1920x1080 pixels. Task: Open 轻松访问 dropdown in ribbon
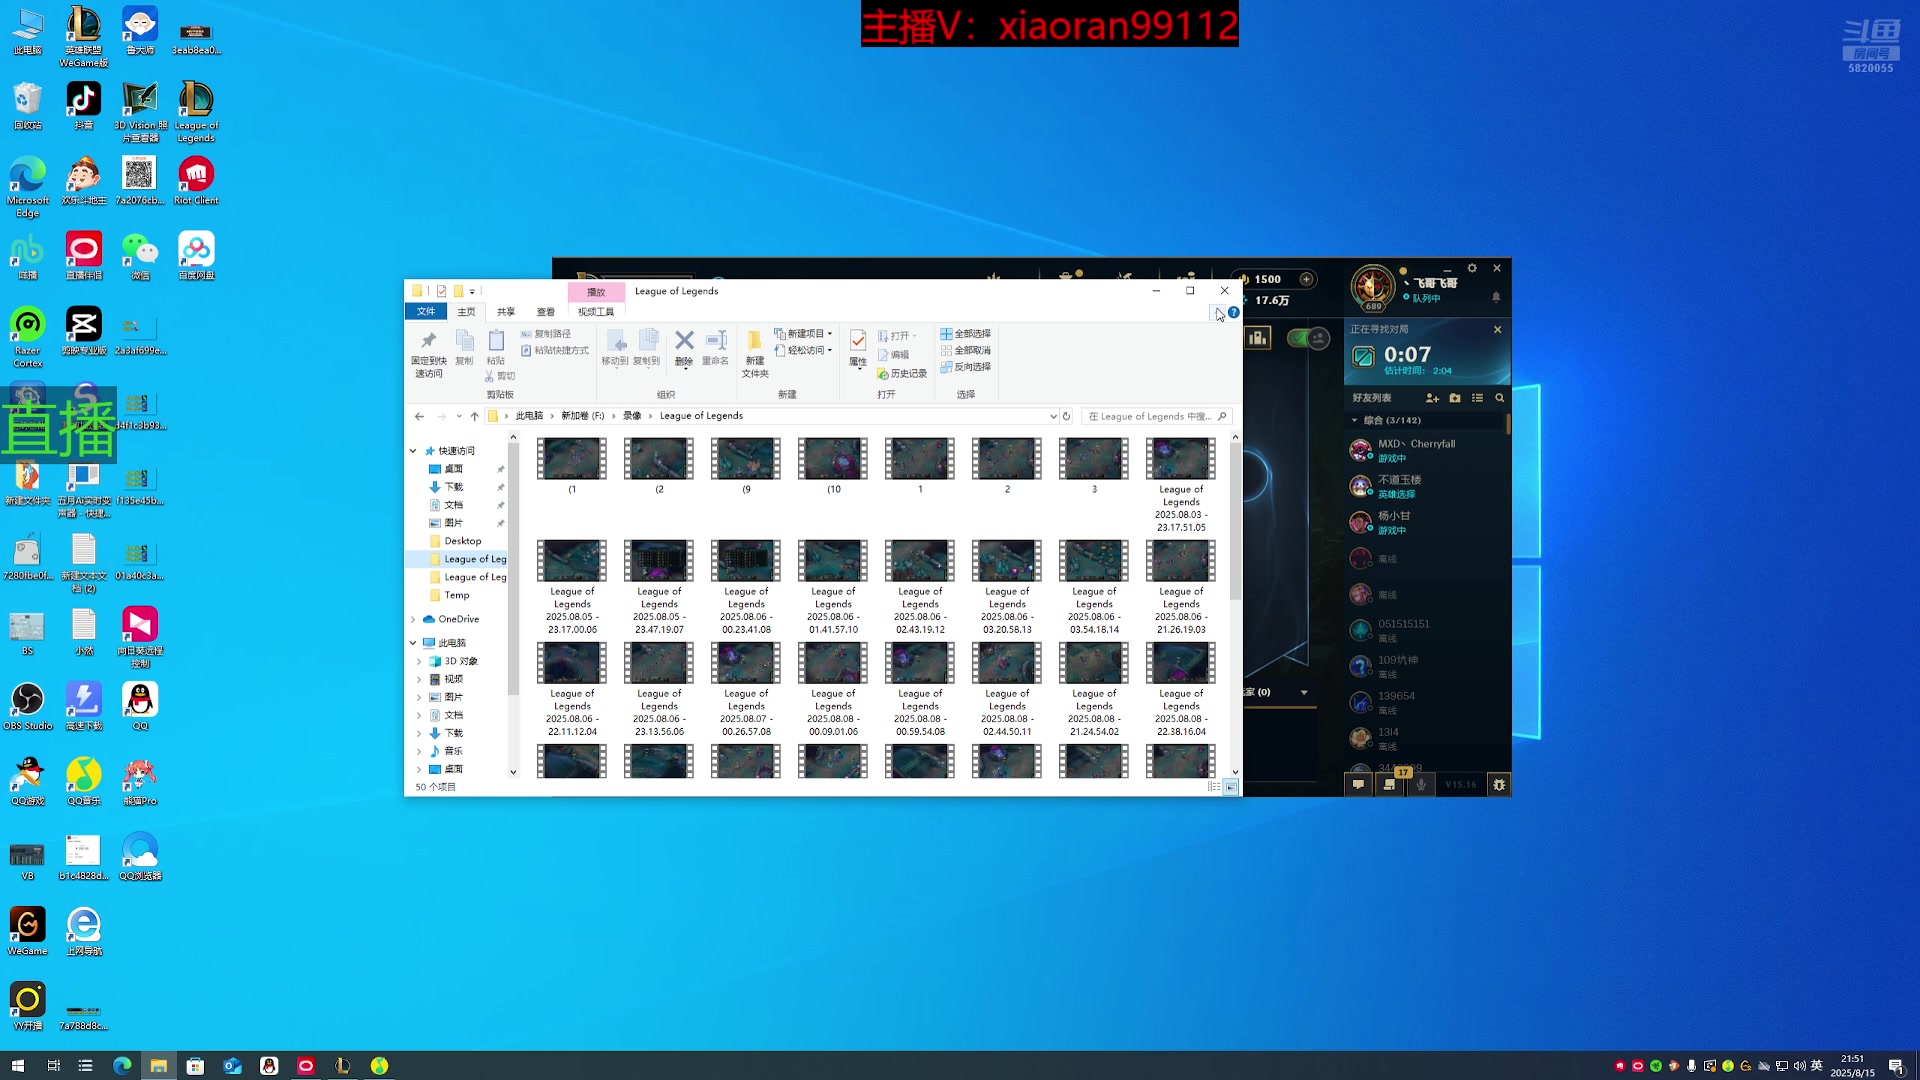click(x=803, y=350)
